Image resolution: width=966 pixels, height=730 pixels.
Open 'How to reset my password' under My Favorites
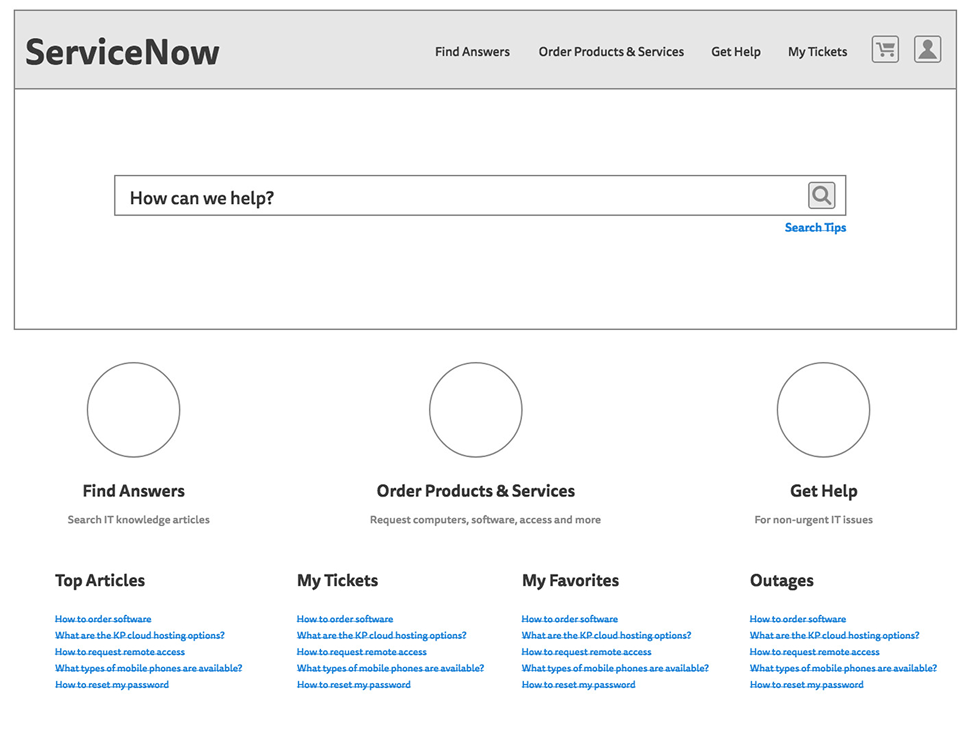click(578, 685)
